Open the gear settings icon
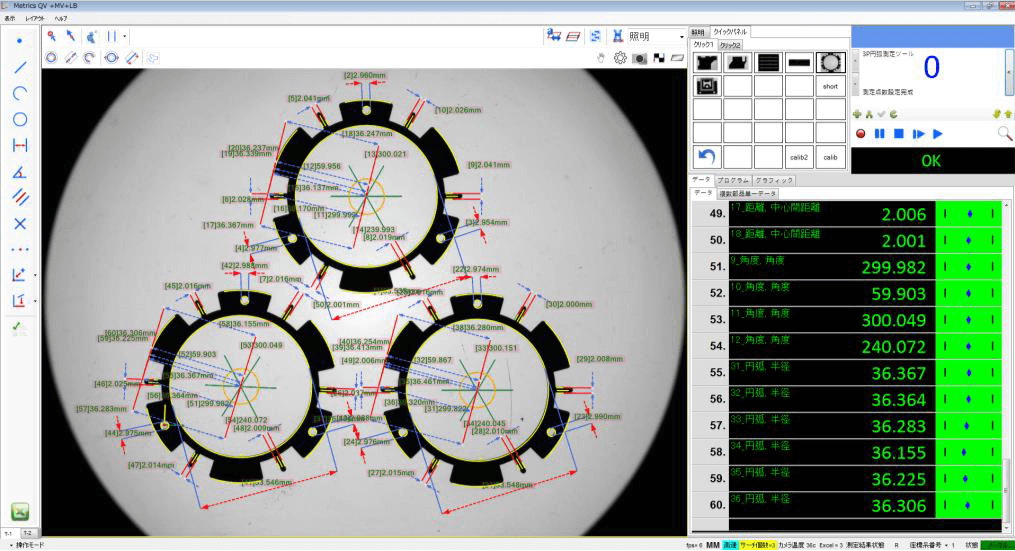 click(x=620, y=58)
